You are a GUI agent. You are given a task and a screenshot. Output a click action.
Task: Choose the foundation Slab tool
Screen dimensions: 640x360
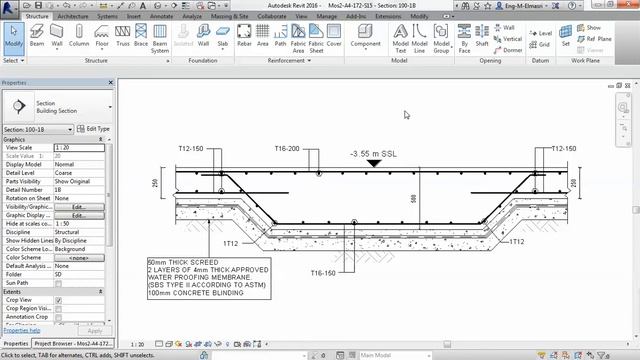[222, 36]
